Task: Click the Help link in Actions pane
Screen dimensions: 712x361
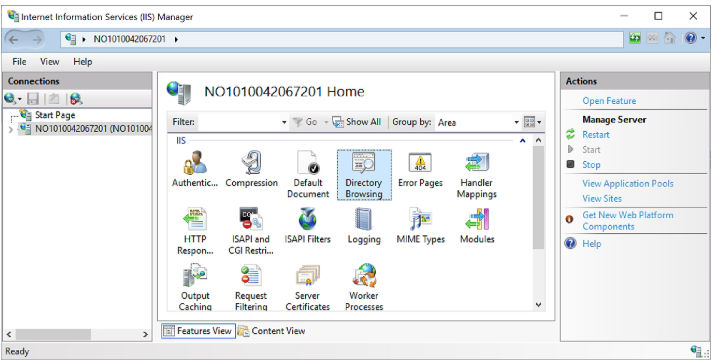Action: coord(592,244)
